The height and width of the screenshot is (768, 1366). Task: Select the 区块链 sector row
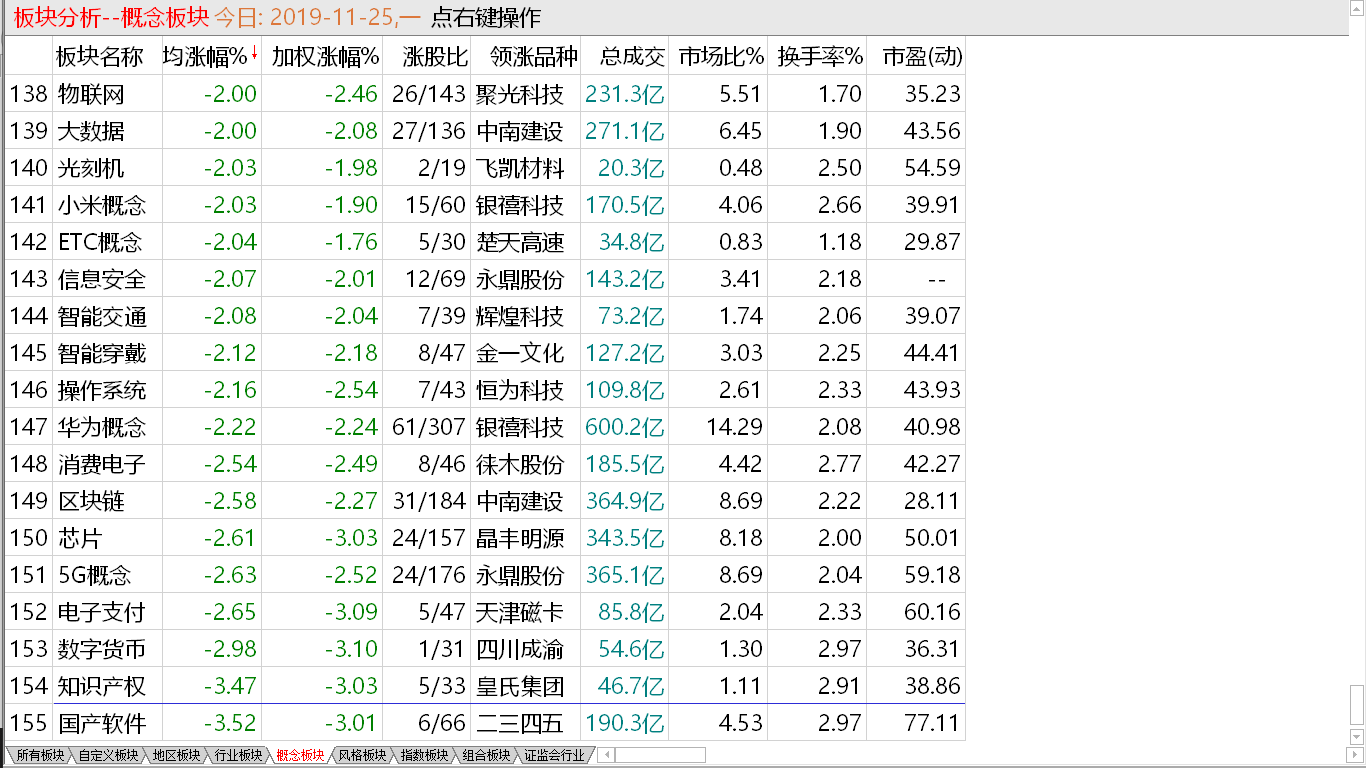click(x=485, y=501)
